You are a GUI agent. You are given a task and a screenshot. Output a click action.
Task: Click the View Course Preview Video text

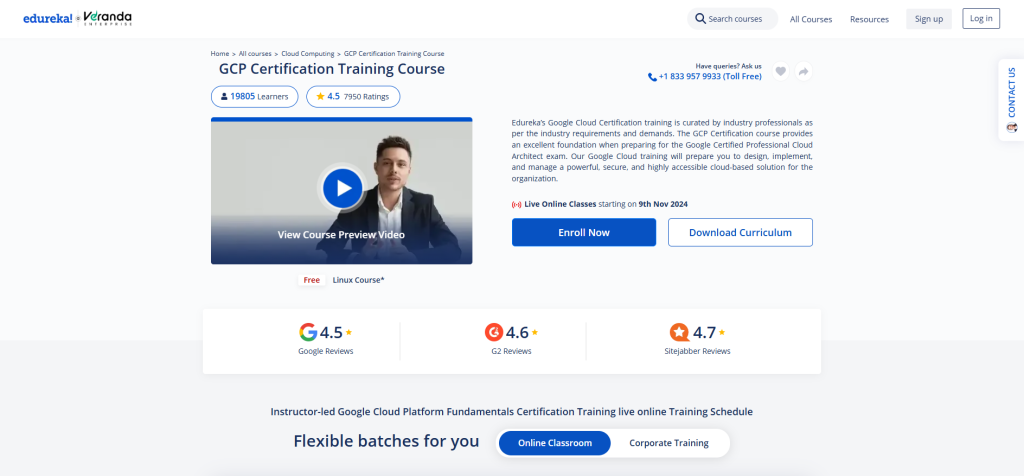[x=341, y=235]
